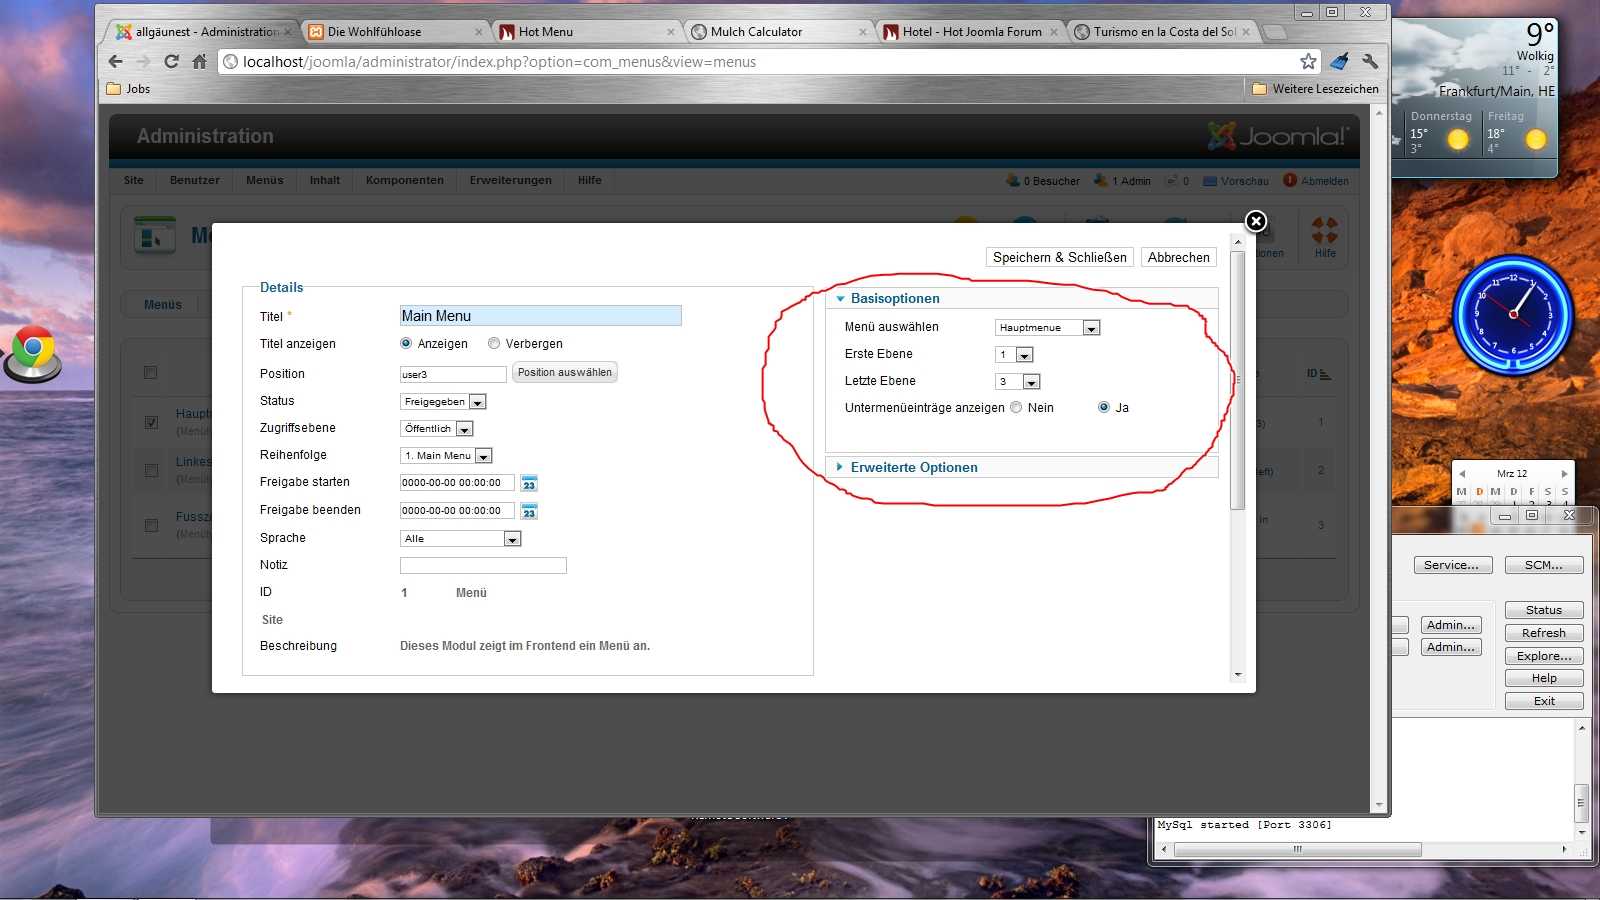Collapse Basisoptionen section

[x=894, y=298]
